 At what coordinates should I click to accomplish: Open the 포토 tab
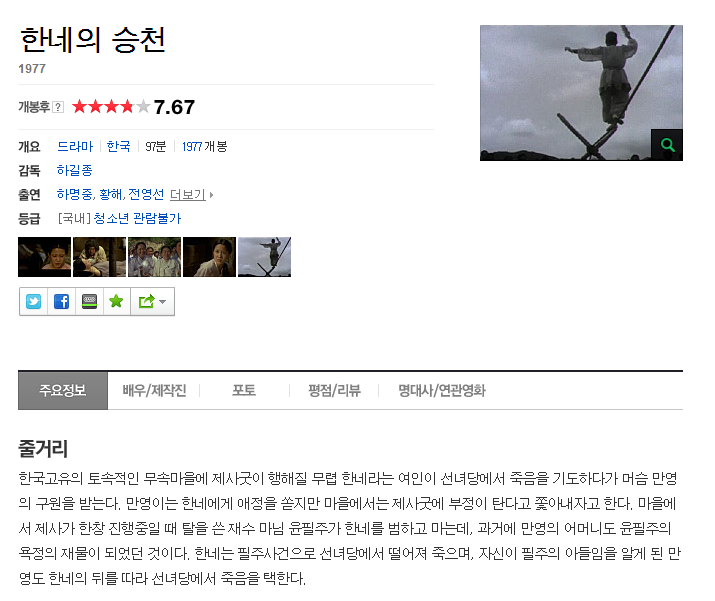pos(244,391)
